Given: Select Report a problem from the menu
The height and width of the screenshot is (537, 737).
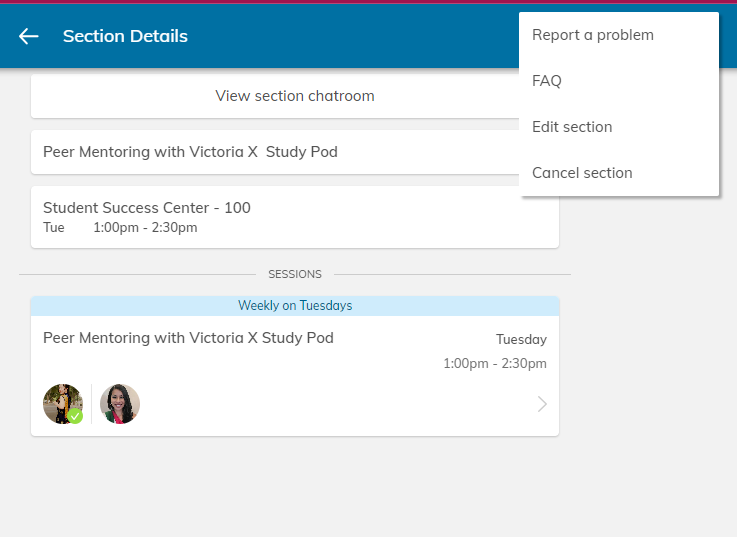Looking at the screenshot, I should point(593,35).
